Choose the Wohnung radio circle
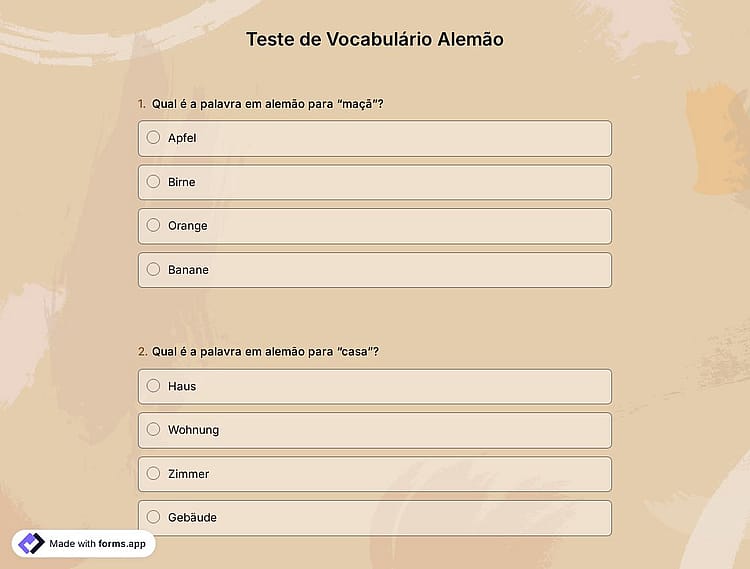 tap(153, 429)
